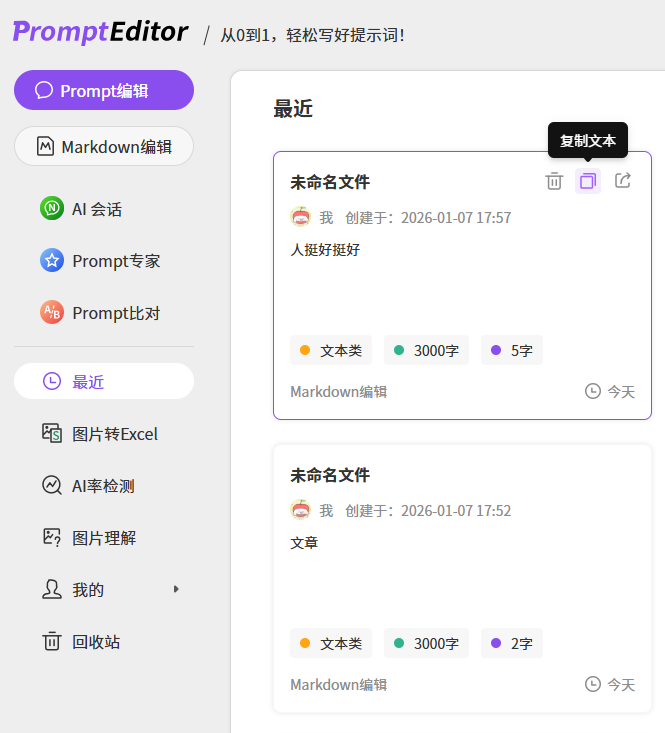Click the user avatar on second file card
Screen dimensions: 665x733
pyautogui.click(x=300, y=510)
